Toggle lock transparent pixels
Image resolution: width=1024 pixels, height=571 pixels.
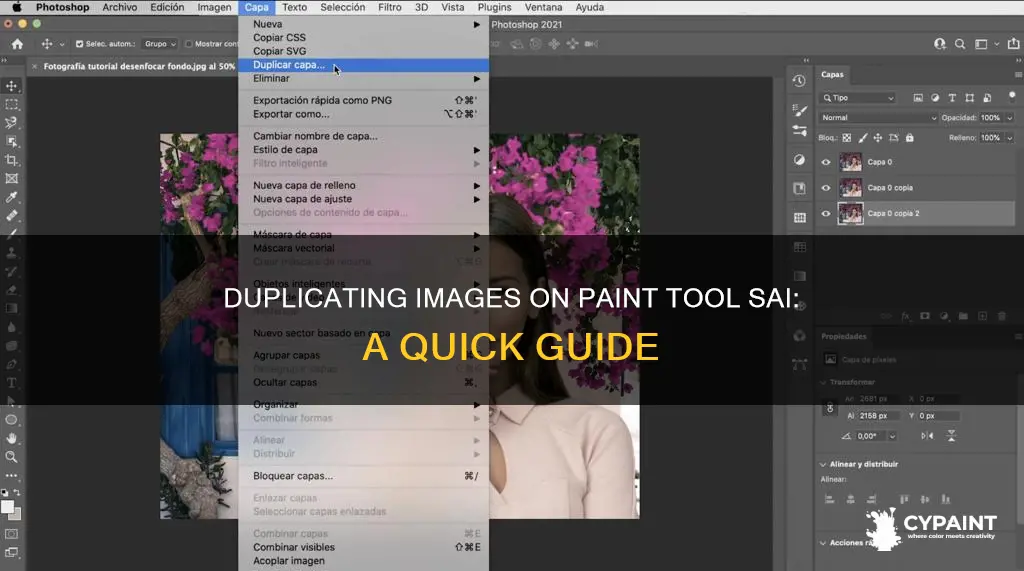coord(847,138)
